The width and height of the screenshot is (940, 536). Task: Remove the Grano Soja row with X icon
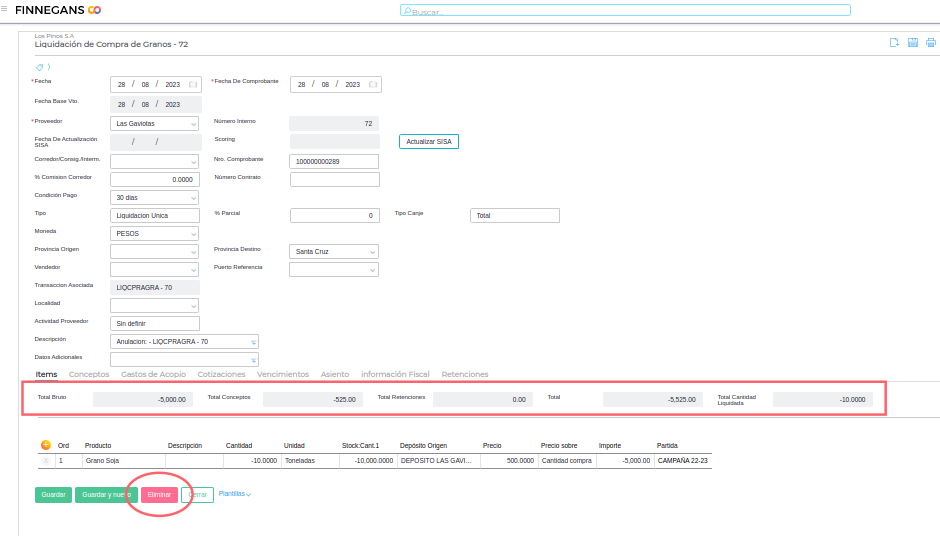coord(45,461)
